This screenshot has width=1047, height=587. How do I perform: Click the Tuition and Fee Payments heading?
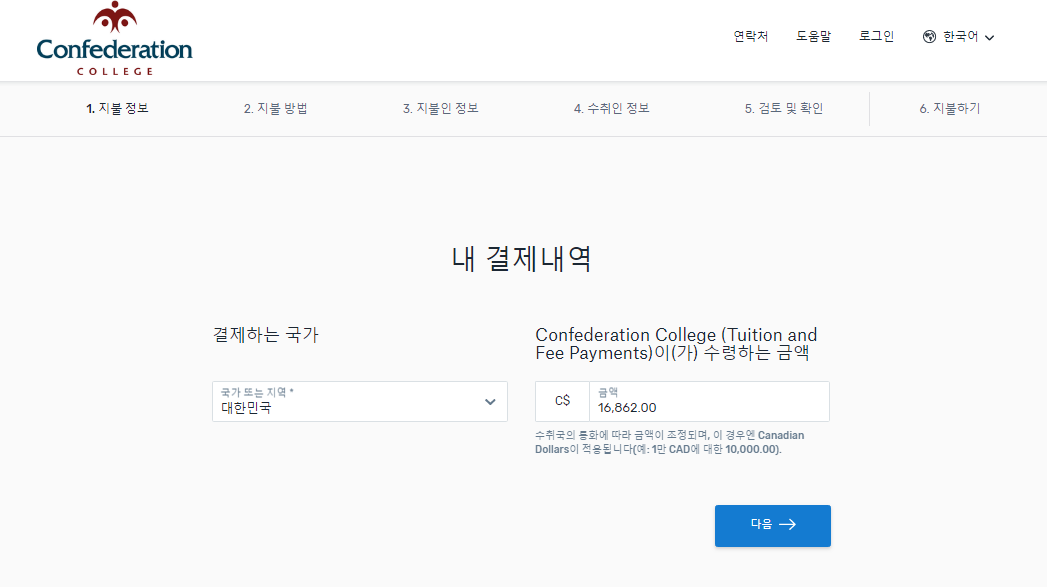click(x=676, y=344)
